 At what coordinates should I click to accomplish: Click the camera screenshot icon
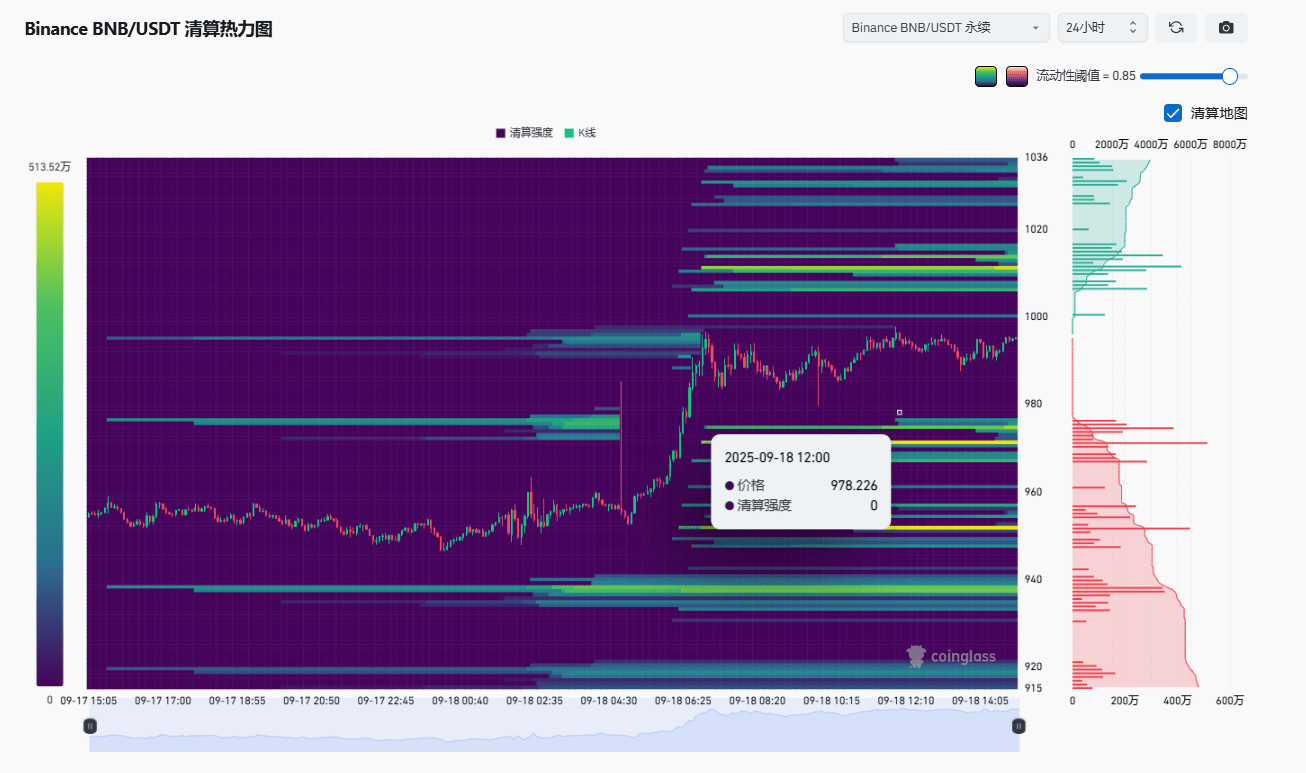[x=1226, y=28]
